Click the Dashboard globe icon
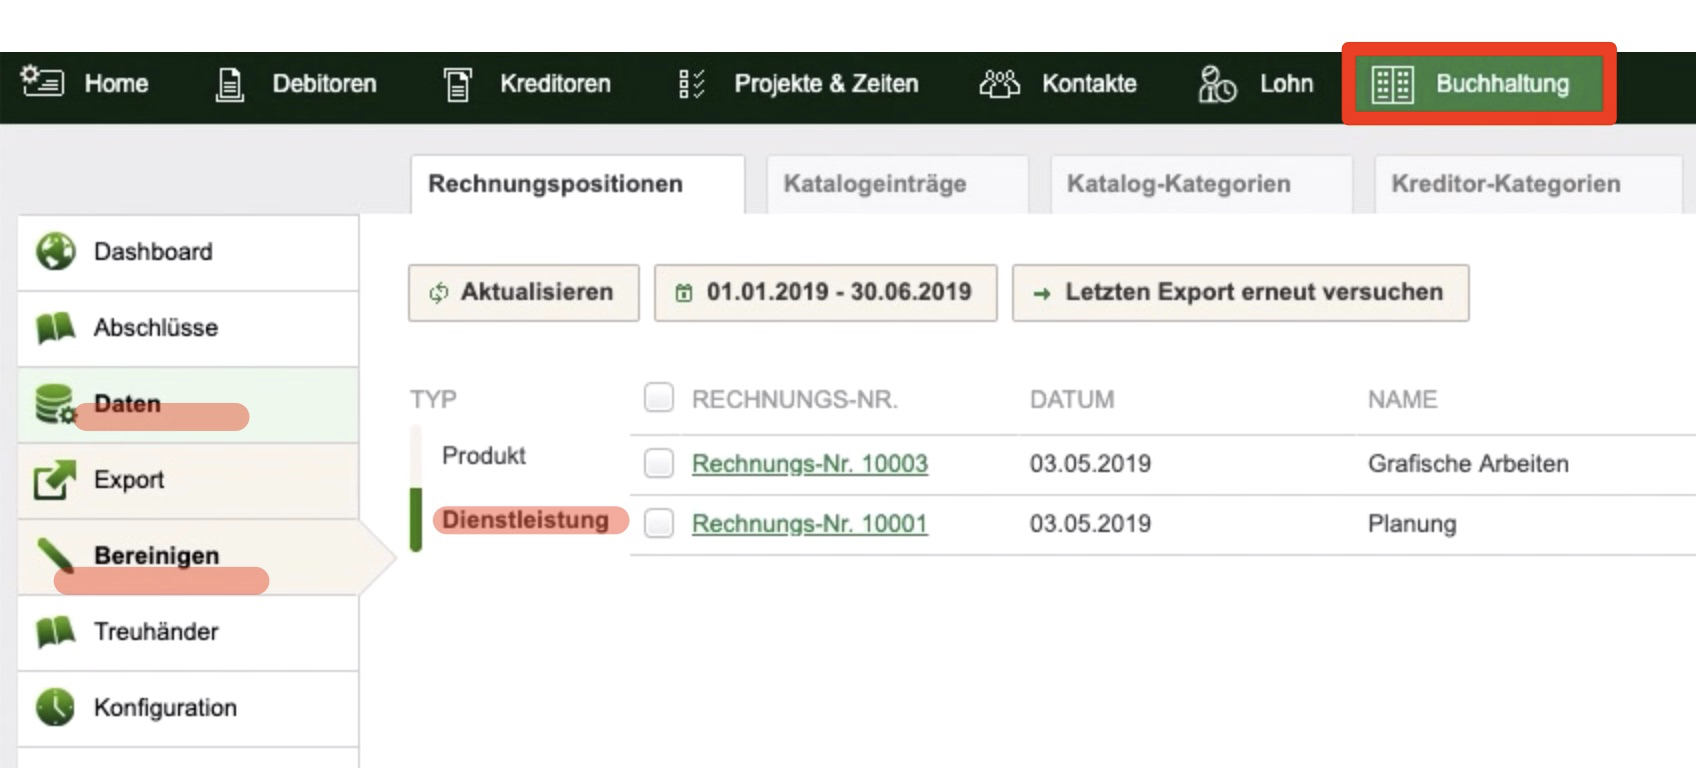This screenshot has width=1696, height=768. click(56, 251)
